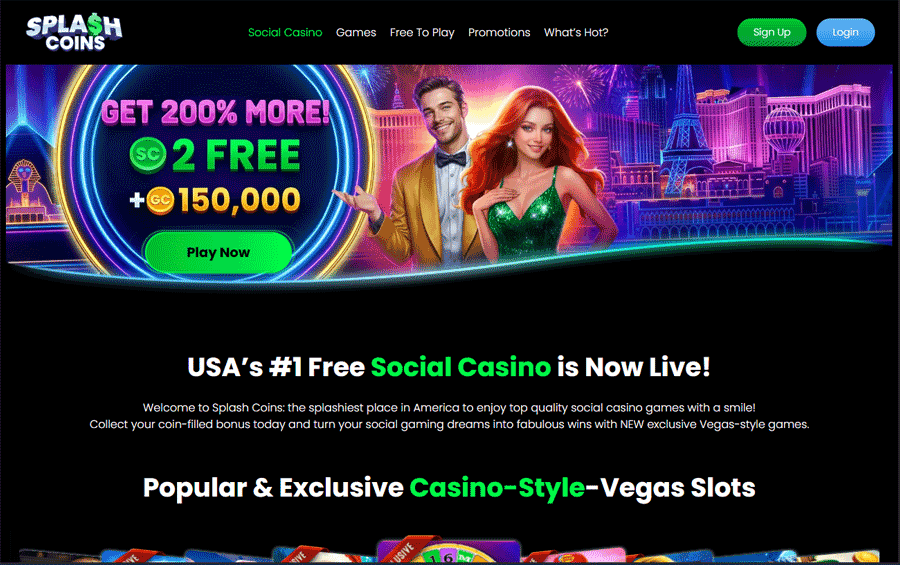This screenshot has width=900, height=565.
Task: Click the blue Login button
Action: [845, 32]
